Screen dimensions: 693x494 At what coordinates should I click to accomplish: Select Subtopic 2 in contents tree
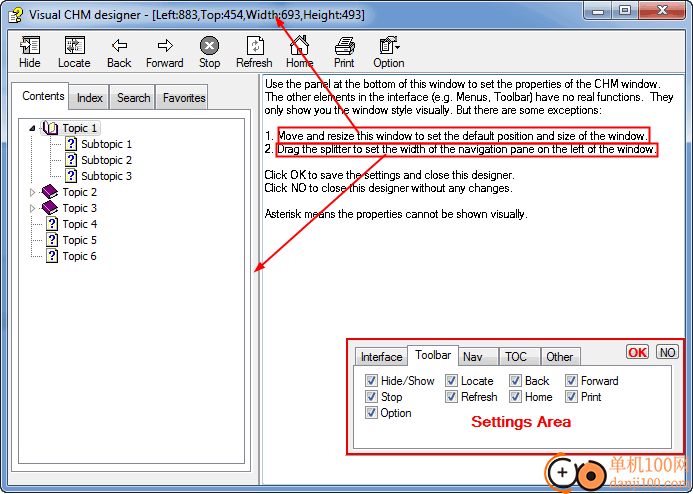pos(107,160)
